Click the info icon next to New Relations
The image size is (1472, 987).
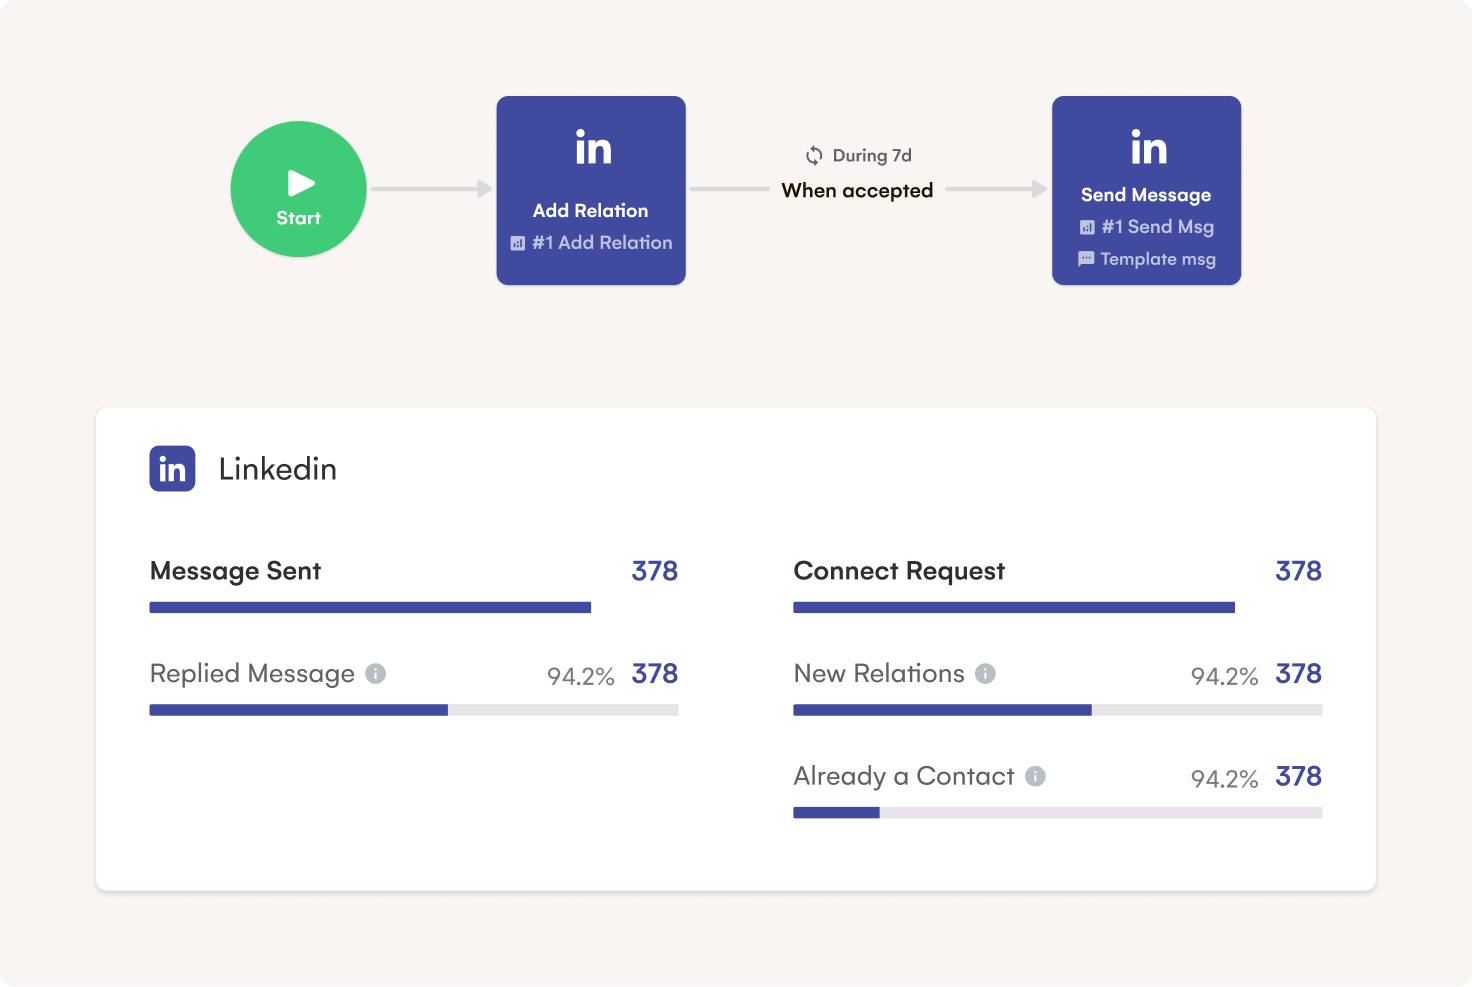(x=985, y=674)
